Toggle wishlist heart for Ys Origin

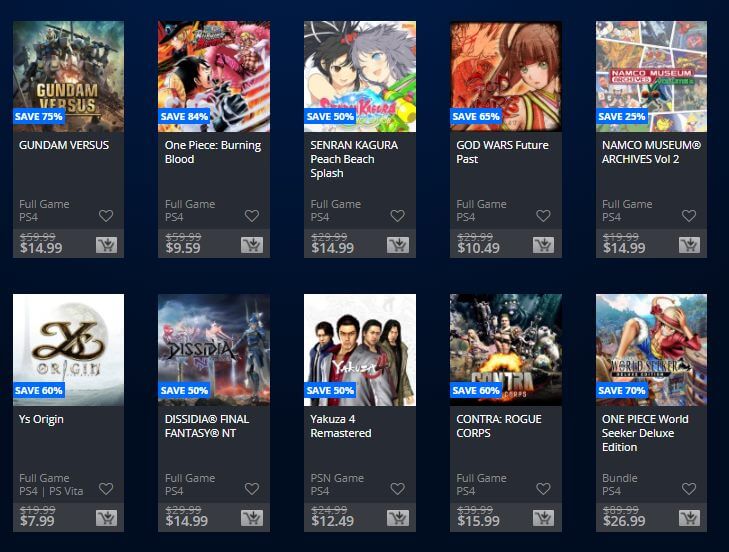pos(106,489)
